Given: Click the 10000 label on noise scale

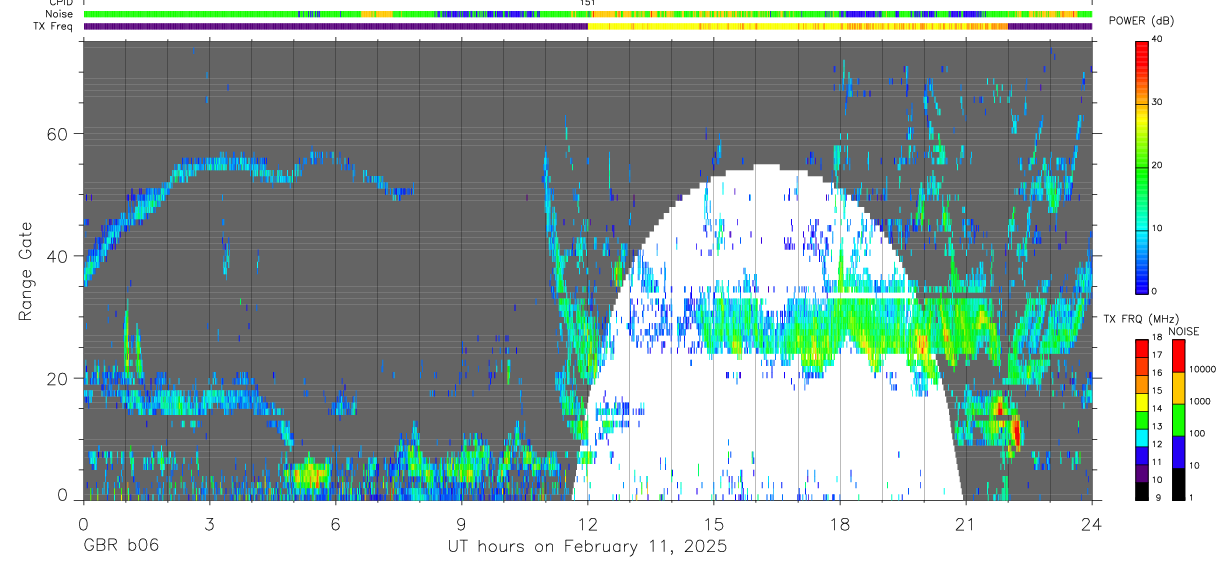Looking at the screenshot, I should pos(1202,369).
